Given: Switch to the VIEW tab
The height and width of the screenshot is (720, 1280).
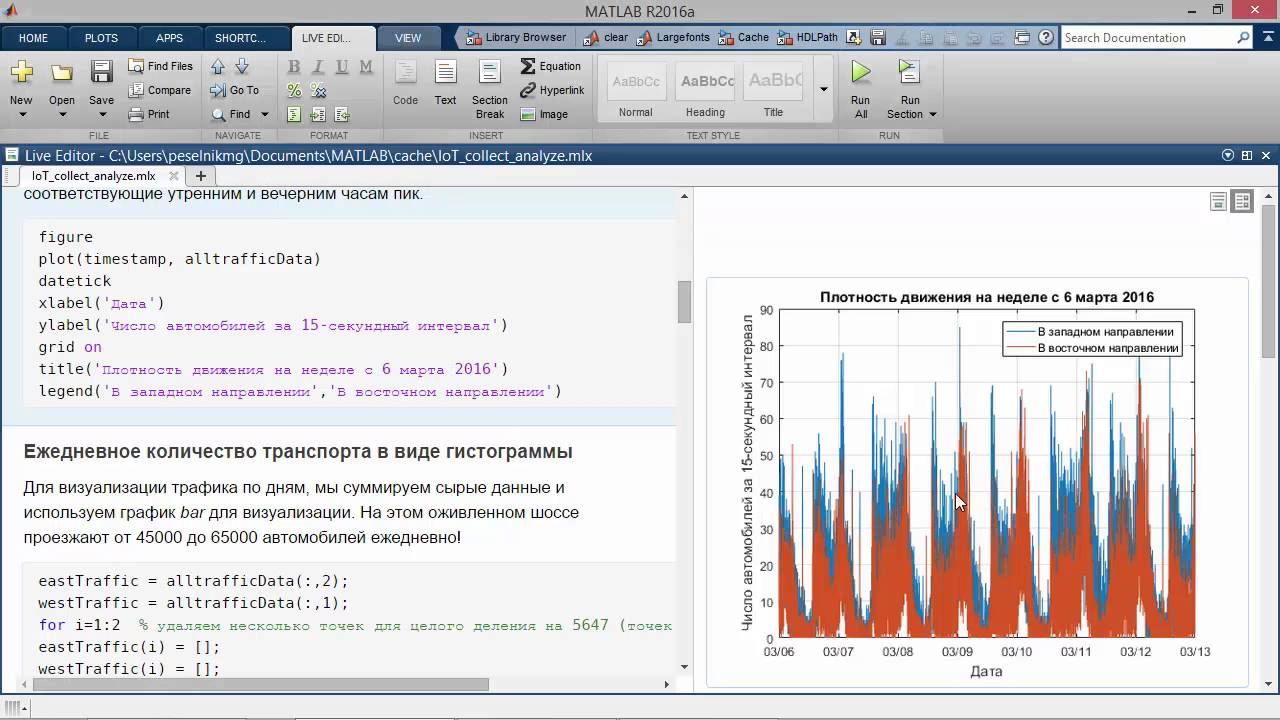Looking at the screenshot, I should 408,38.
